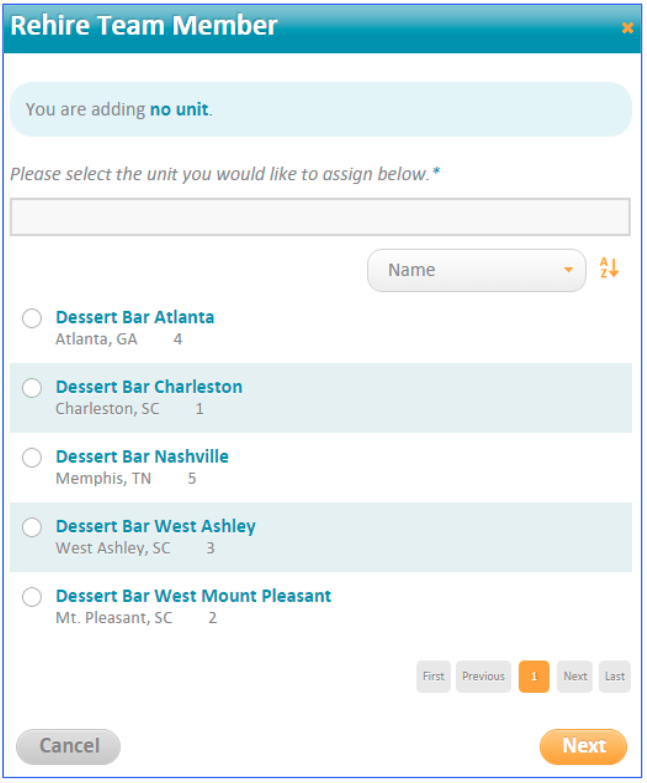Select page 1 in pagination

(x=534, y=677)
